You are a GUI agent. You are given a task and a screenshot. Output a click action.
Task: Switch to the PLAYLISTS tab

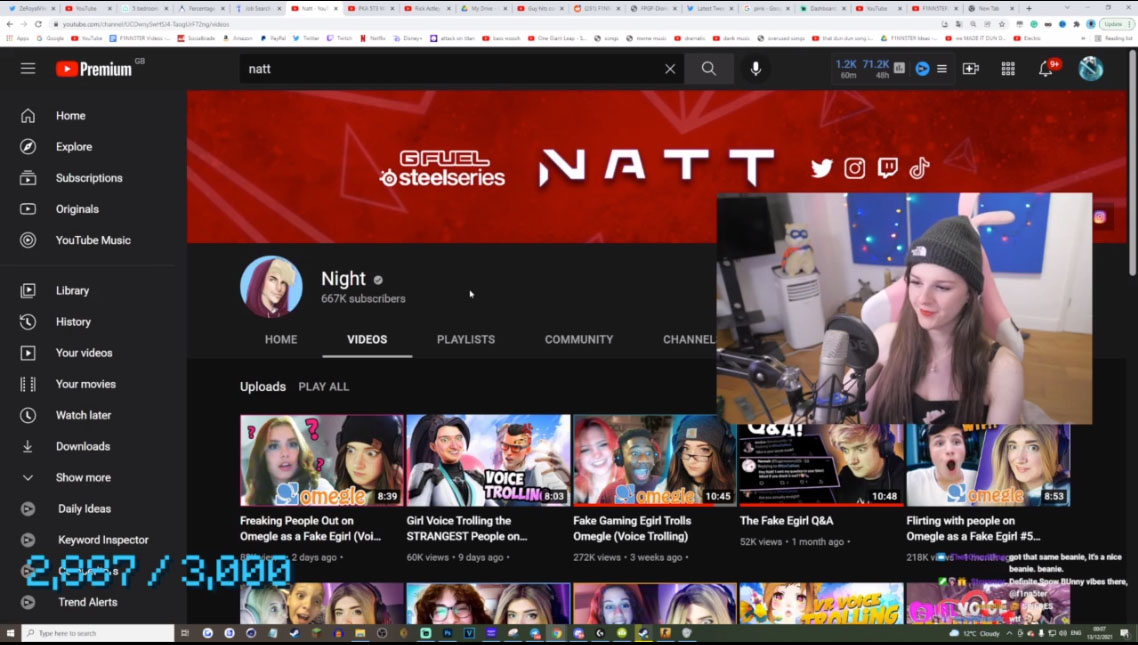[466, 340]
